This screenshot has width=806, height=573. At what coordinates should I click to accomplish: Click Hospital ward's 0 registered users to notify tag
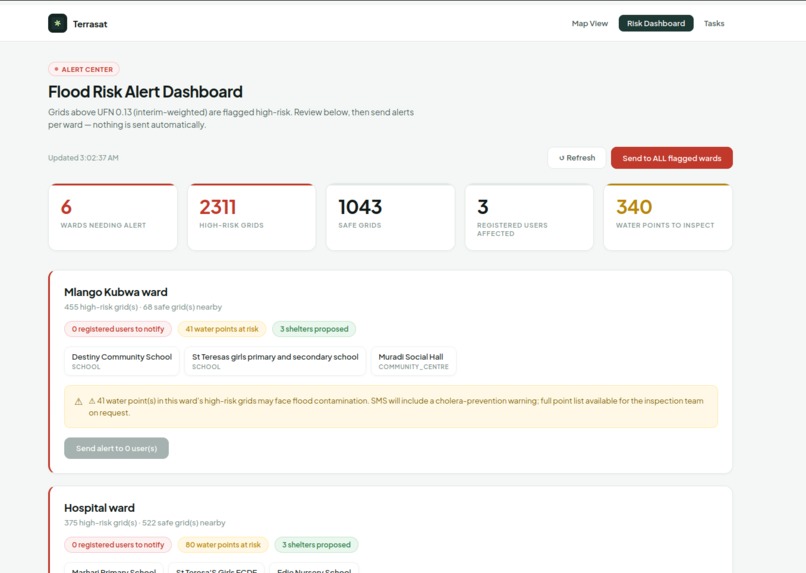click(118, 545)
